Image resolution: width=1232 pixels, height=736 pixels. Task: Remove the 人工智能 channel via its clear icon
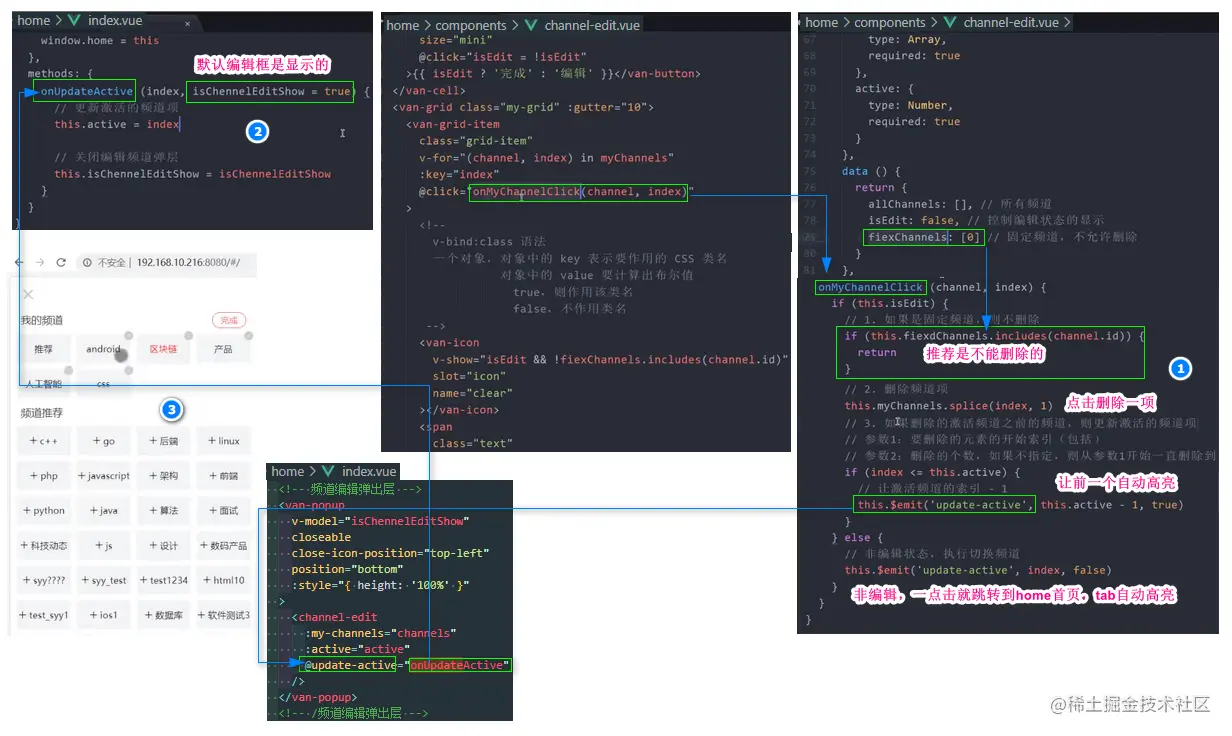point(70,371)
